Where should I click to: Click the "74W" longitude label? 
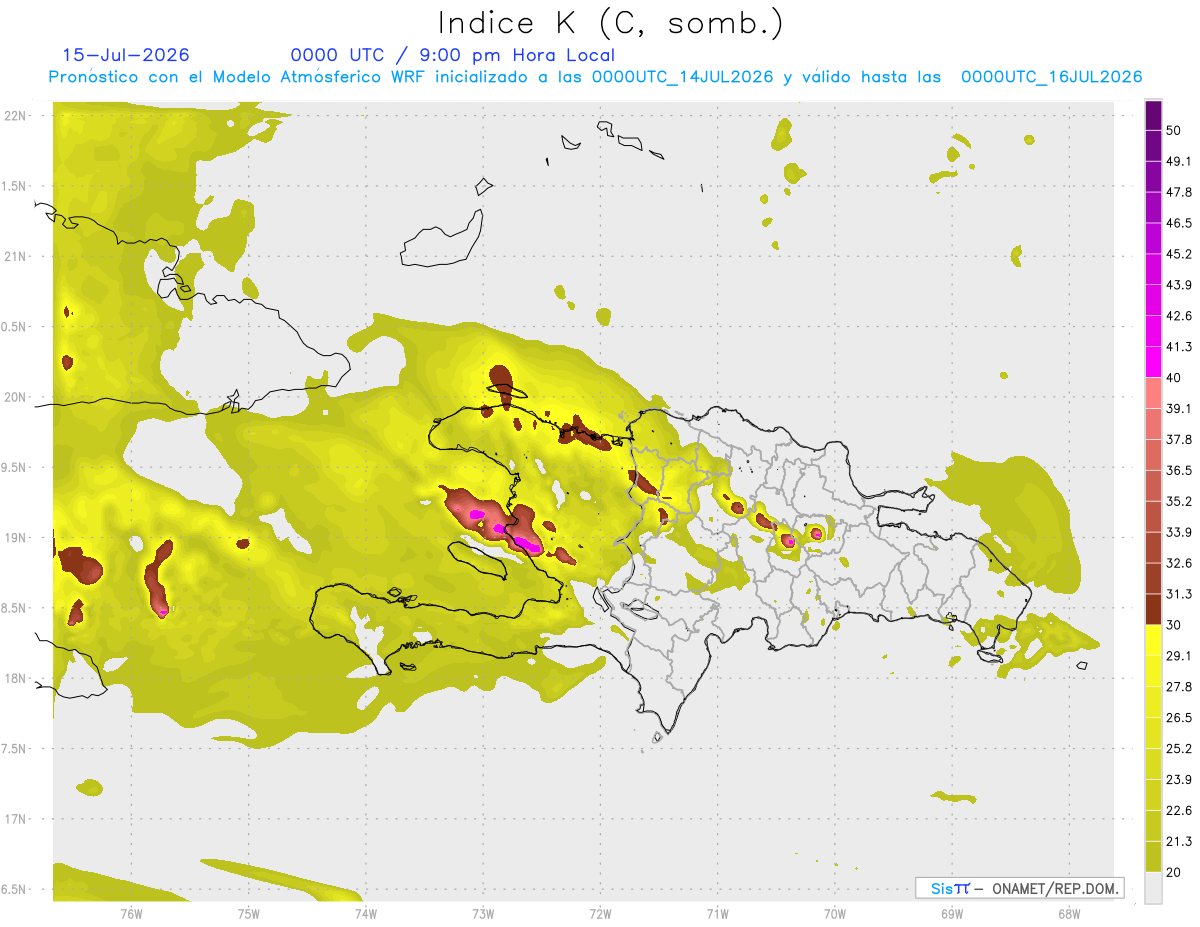[x=365, y=914]
